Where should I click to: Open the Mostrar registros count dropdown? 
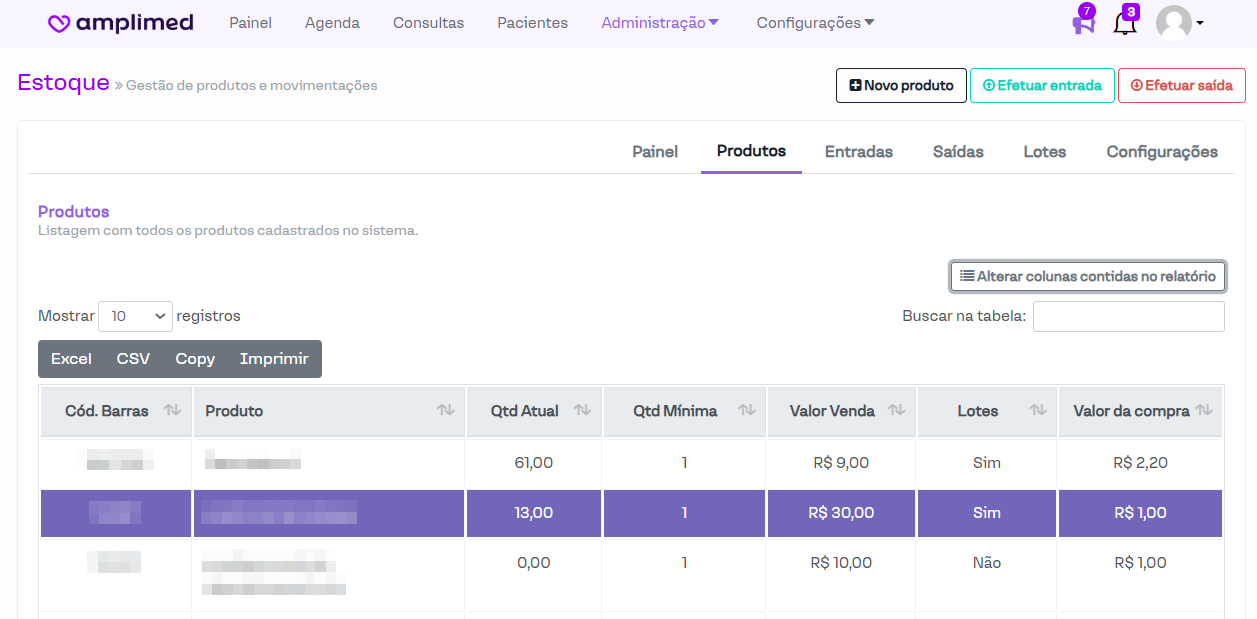click(135, 316)
